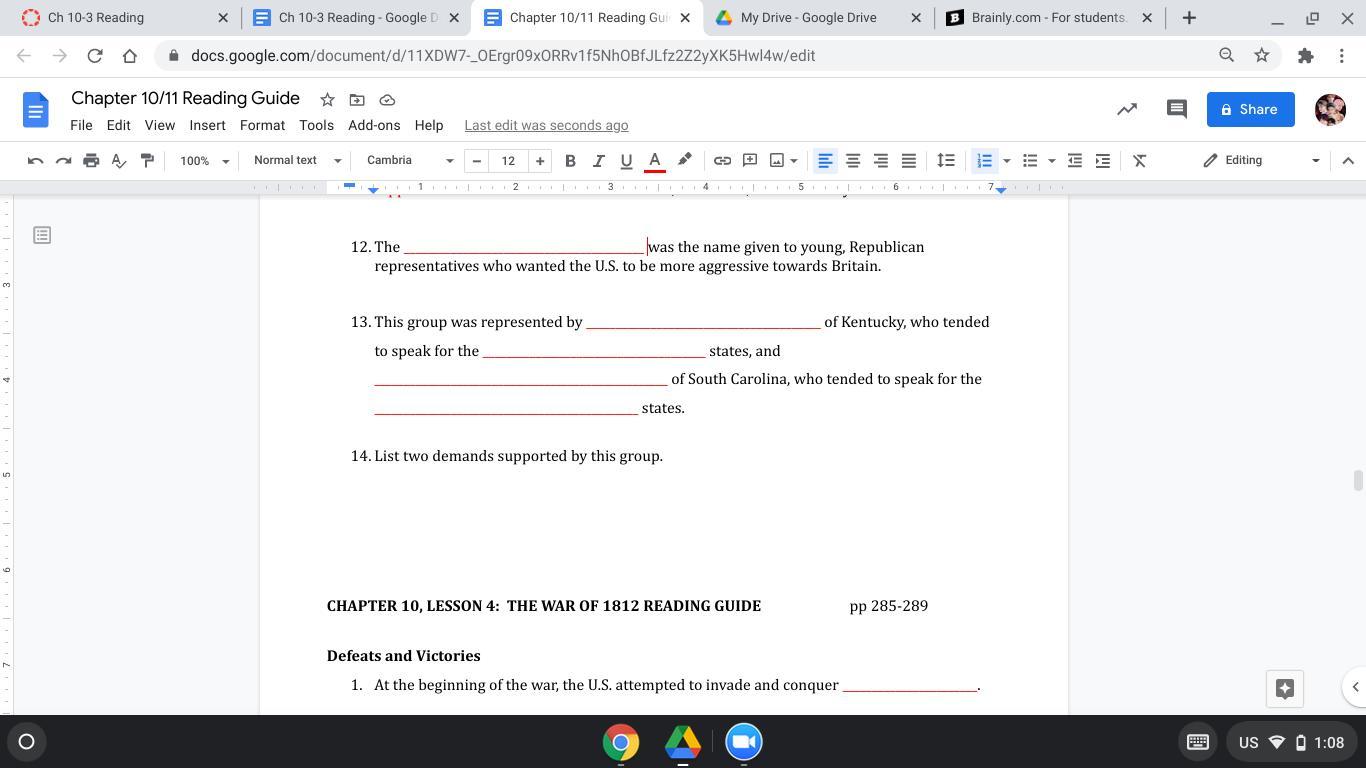This screenshot has width=1366, height=768.
Task: Open the 100% zoom dropdown
Action: point(204,160)
